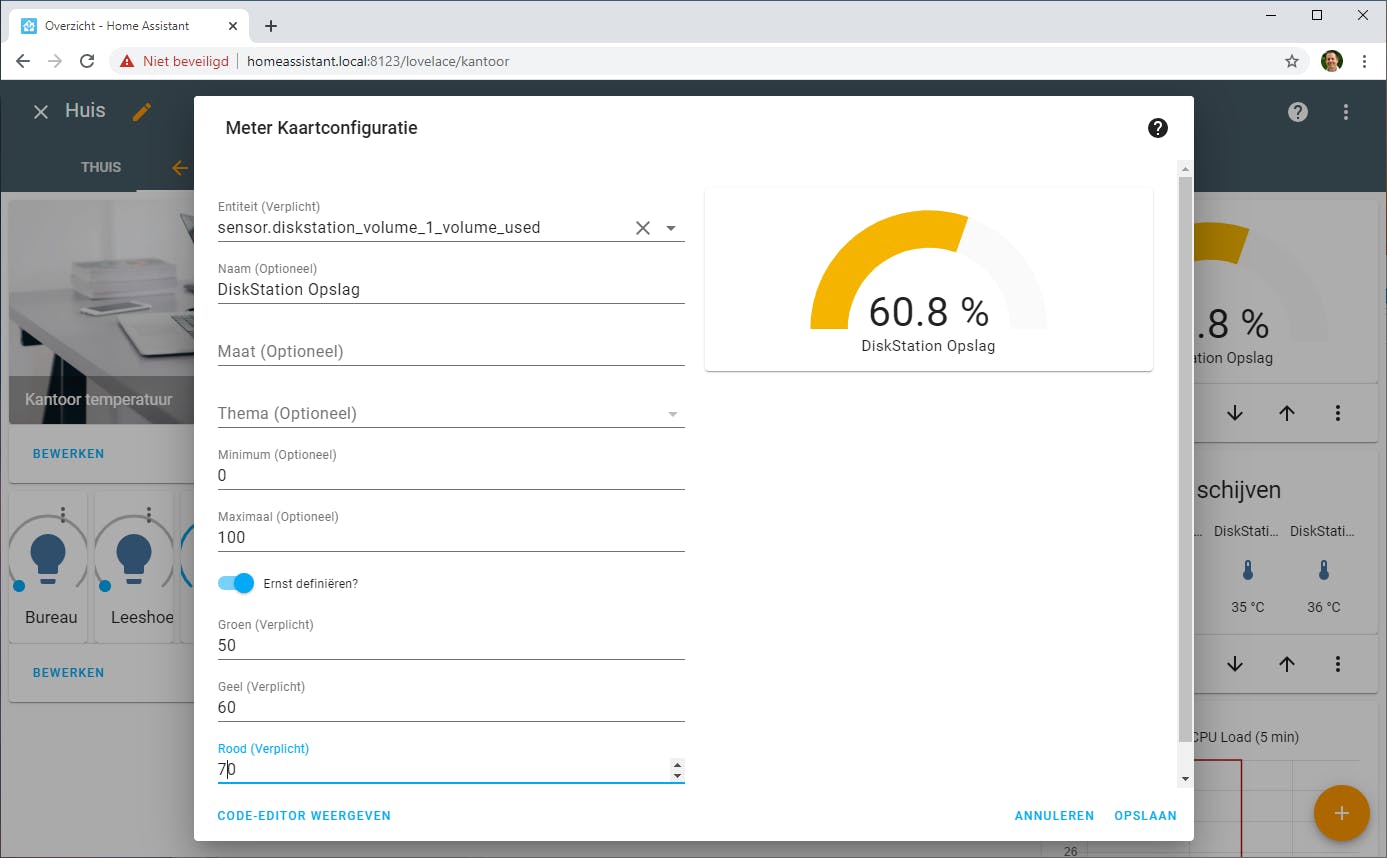Screen dimensions: 1387x858
Task: Reload the page with the browser refresh icon
Action: [87, 61]
